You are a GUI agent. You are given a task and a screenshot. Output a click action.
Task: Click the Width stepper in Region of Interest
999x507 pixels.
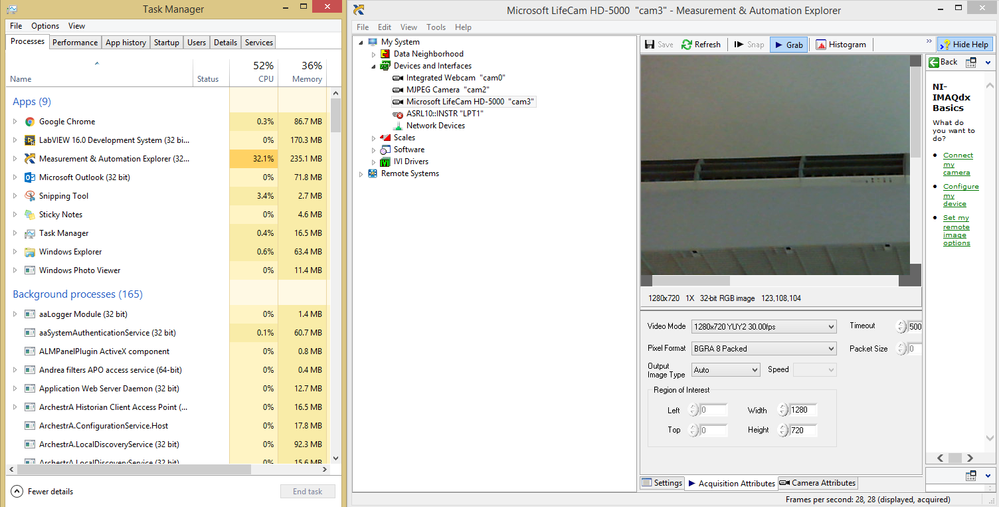(783, 410)
